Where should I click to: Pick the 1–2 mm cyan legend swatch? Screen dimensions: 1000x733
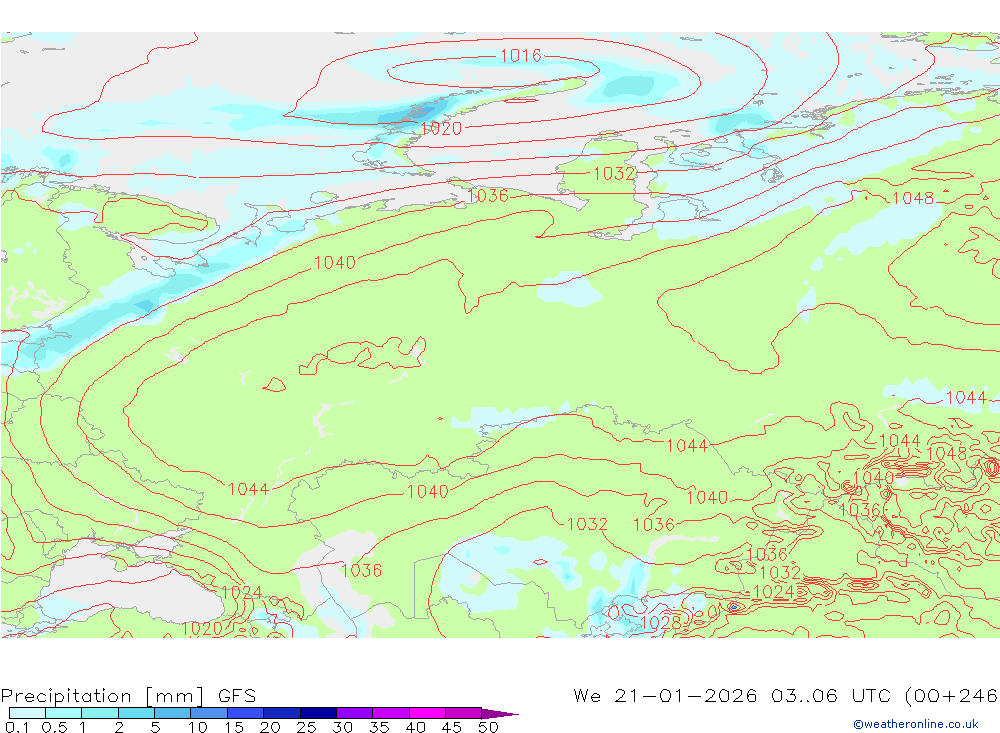[99, 713]
